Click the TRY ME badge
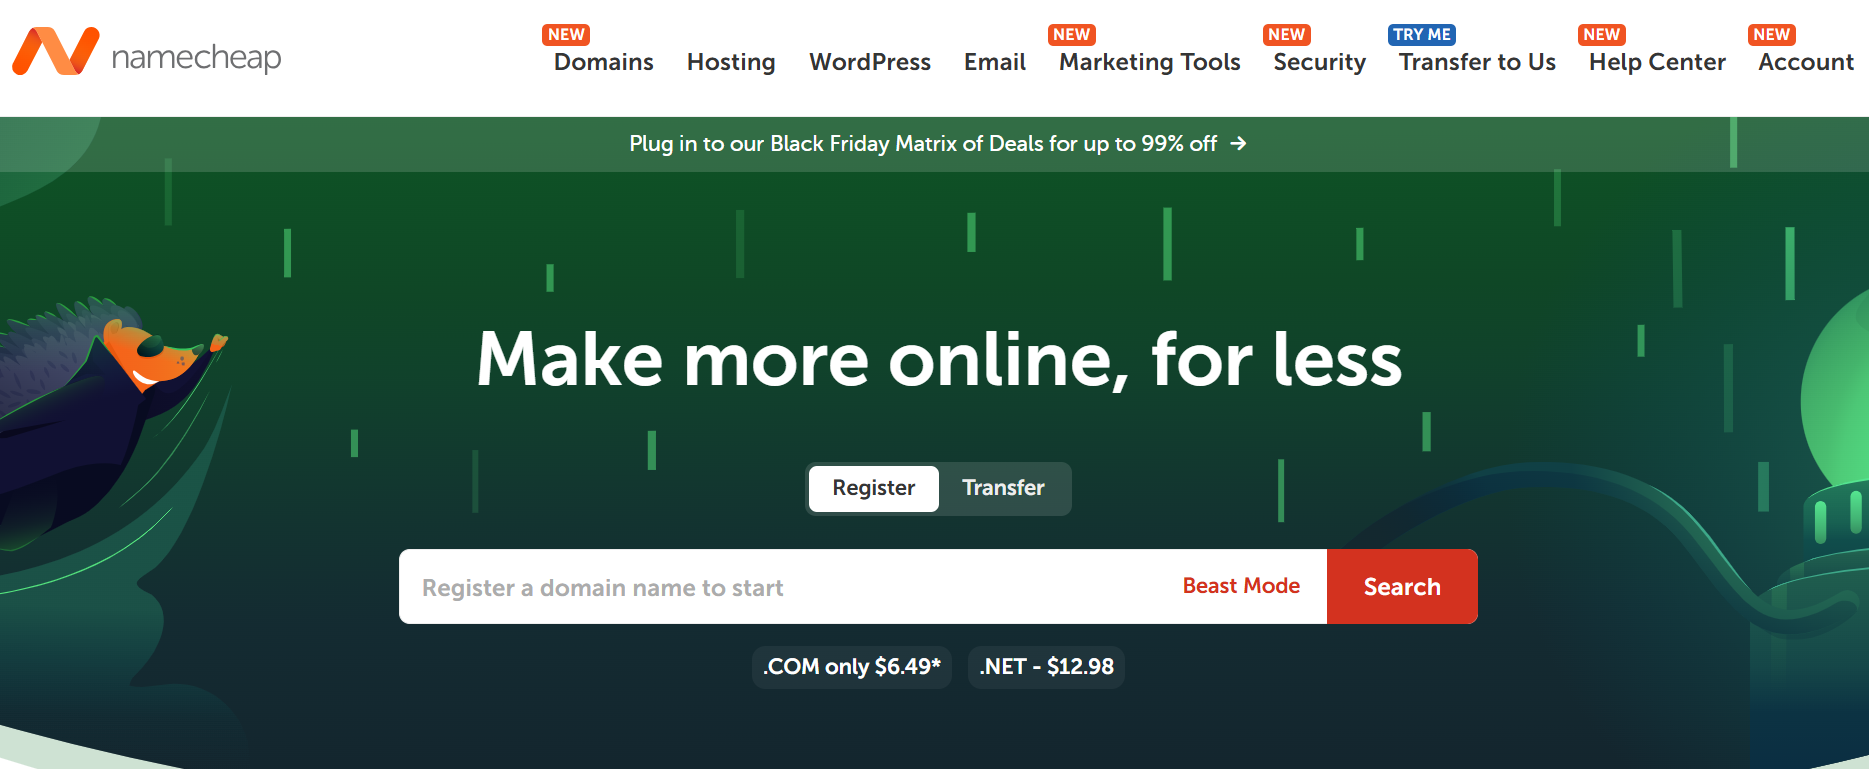 1422,35
